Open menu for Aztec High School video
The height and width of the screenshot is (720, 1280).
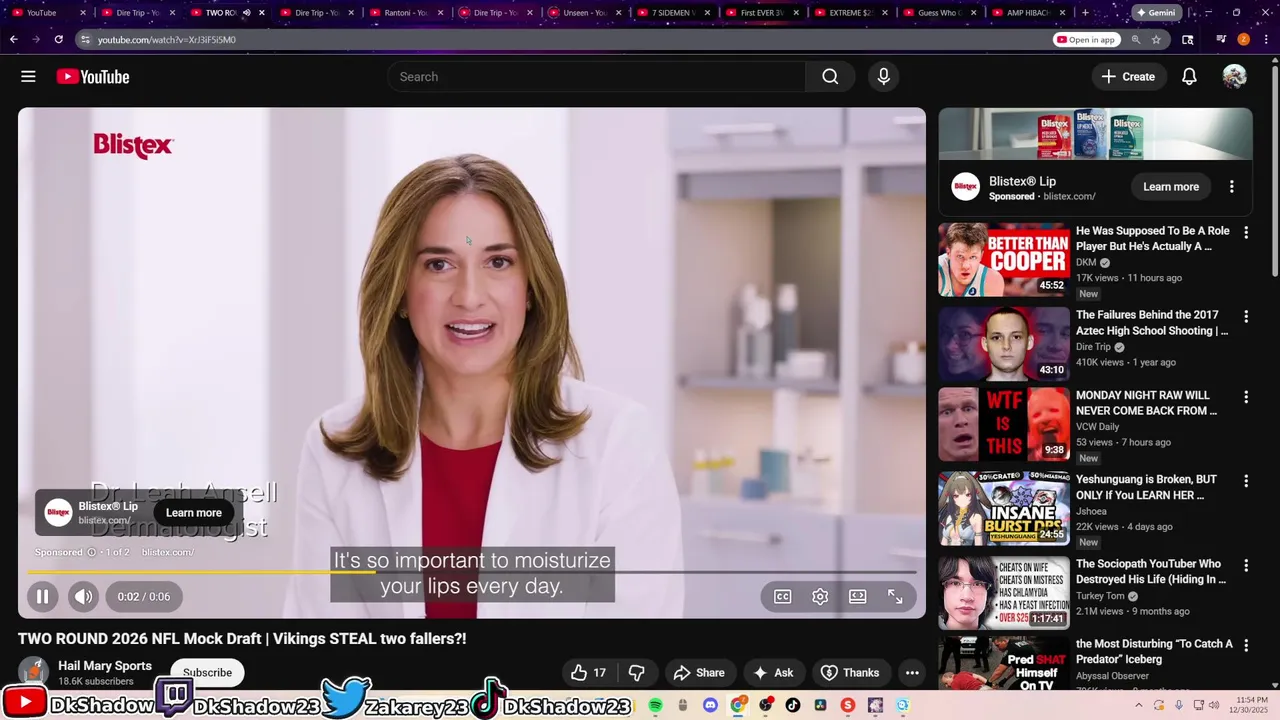pyautogui.click(x=1246, y=316)
